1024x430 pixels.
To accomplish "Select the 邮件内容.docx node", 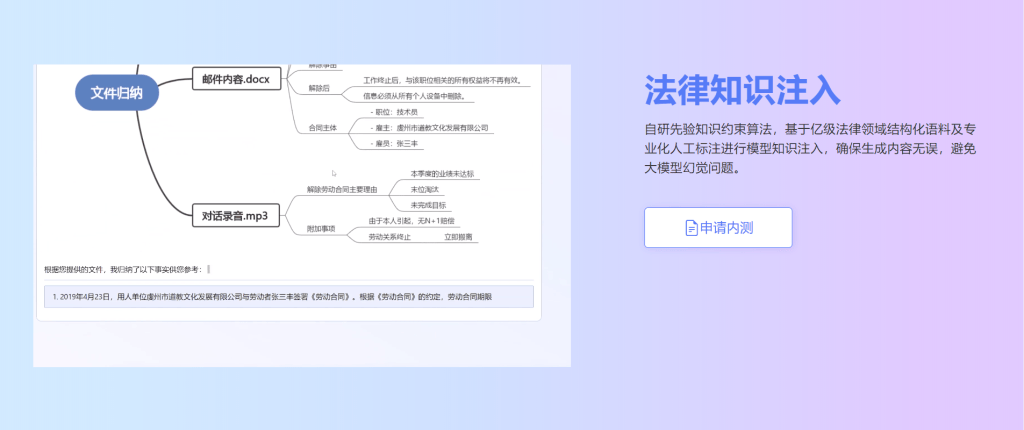I will (235, 79).
